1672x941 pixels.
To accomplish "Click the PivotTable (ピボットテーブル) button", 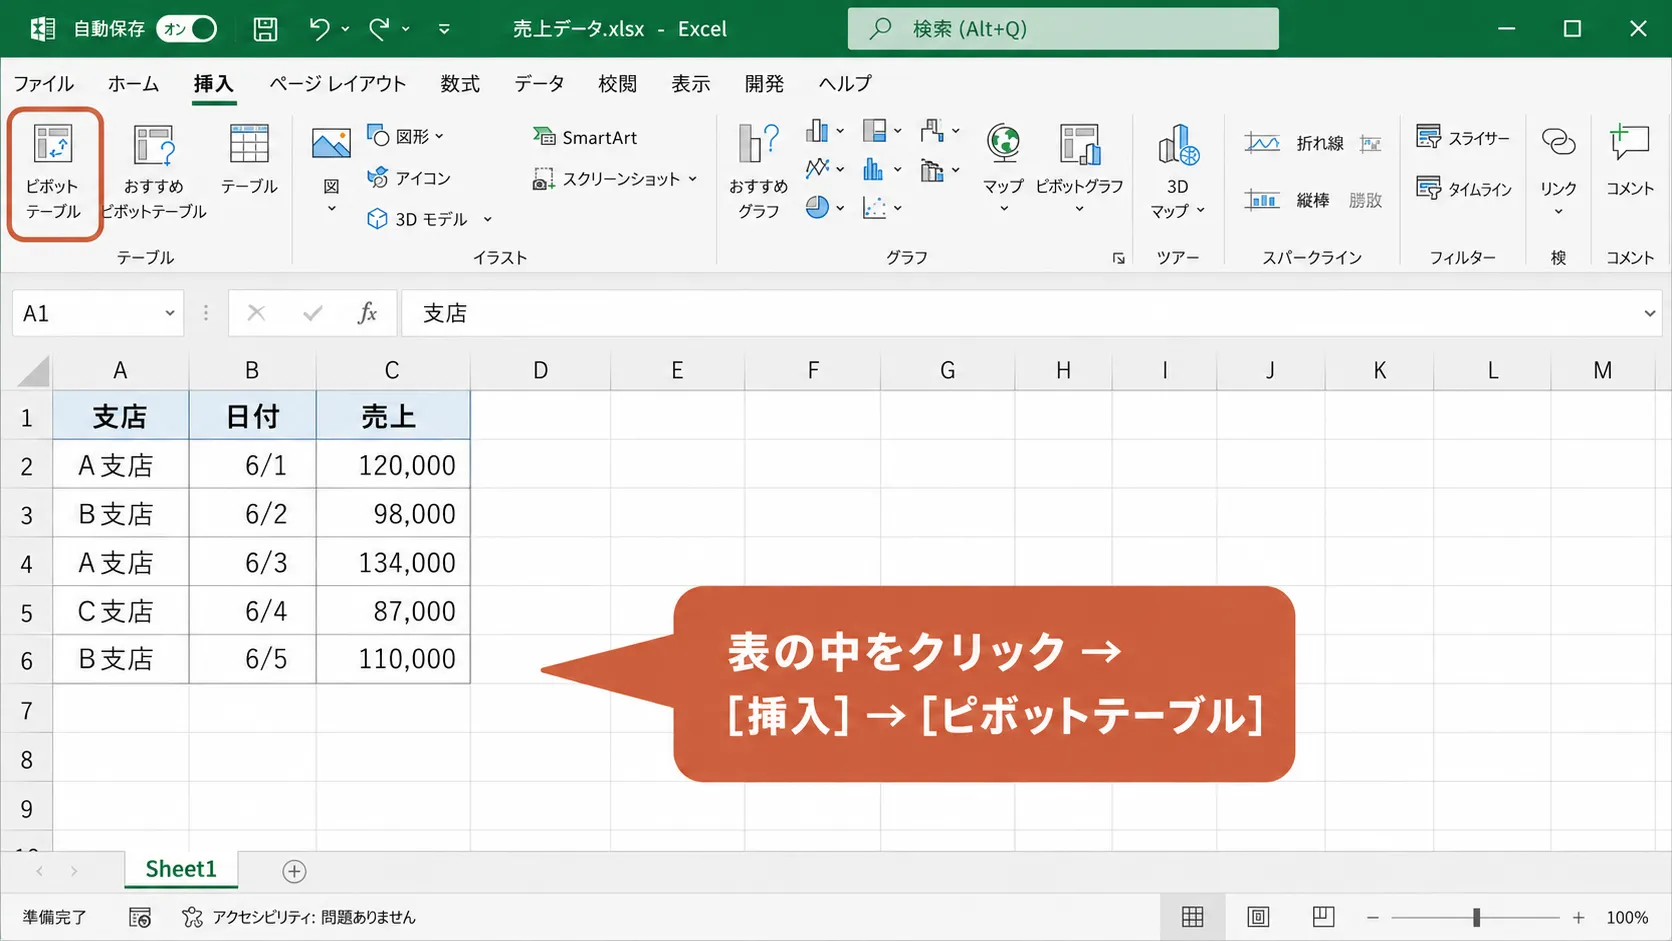I will [54, 172].
